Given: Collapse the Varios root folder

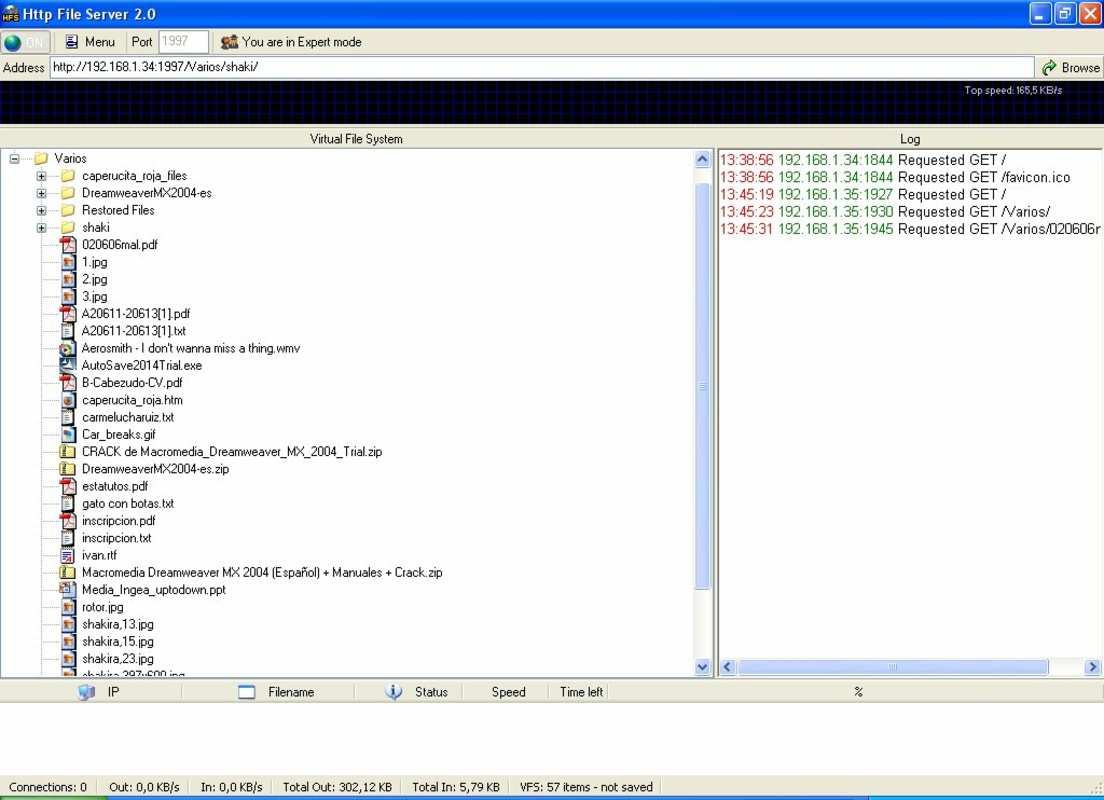Looking at the screenshot, I should click(14, 158).
